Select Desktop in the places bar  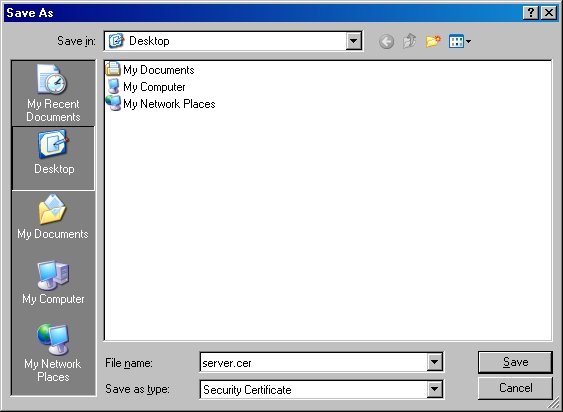53,158
